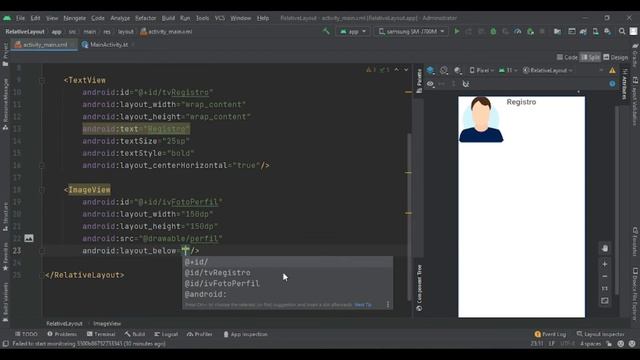Choose @+id/ suggestion from autocomplete list
640x360 pixels.
point(287,262)
